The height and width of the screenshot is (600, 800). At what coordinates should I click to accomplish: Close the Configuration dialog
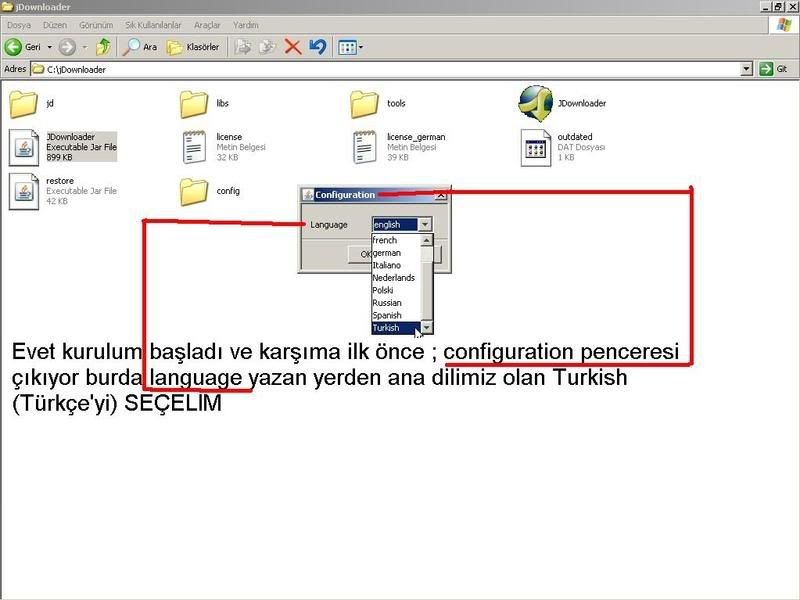[441, 195]
